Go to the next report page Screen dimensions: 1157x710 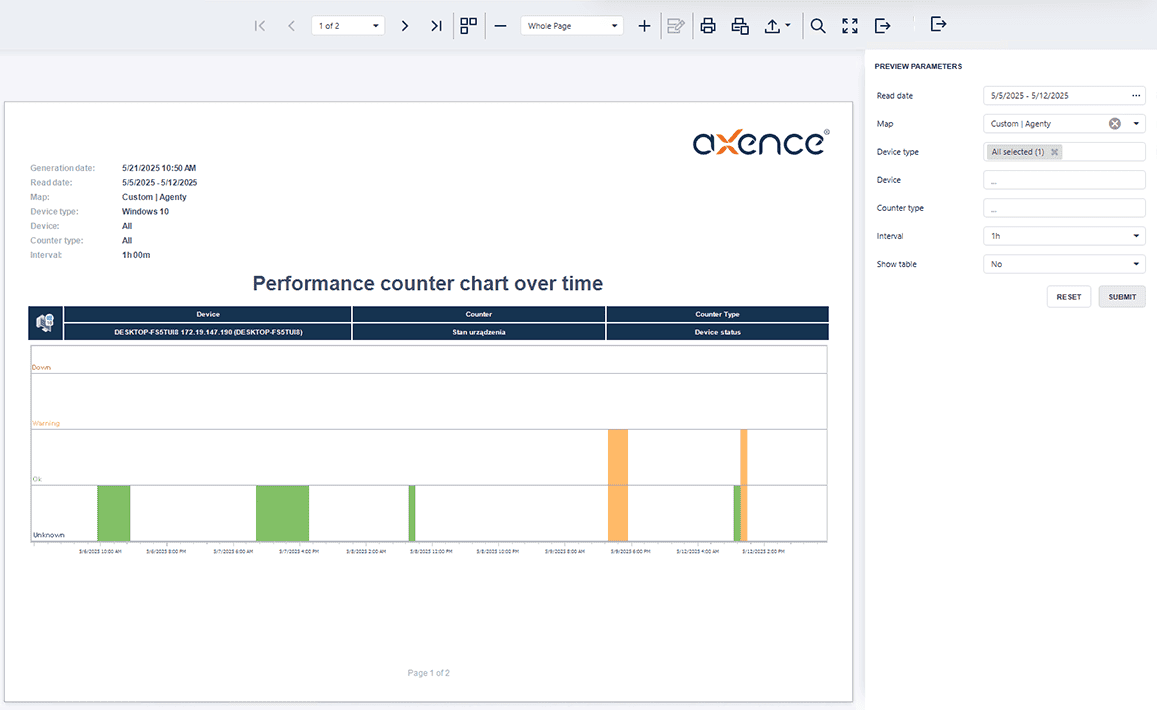pos(404,26)
